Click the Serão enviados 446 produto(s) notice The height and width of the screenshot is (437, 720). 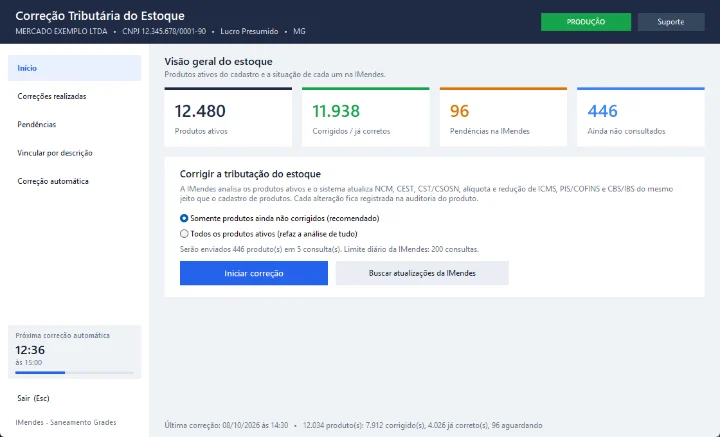tap(329, 249)
